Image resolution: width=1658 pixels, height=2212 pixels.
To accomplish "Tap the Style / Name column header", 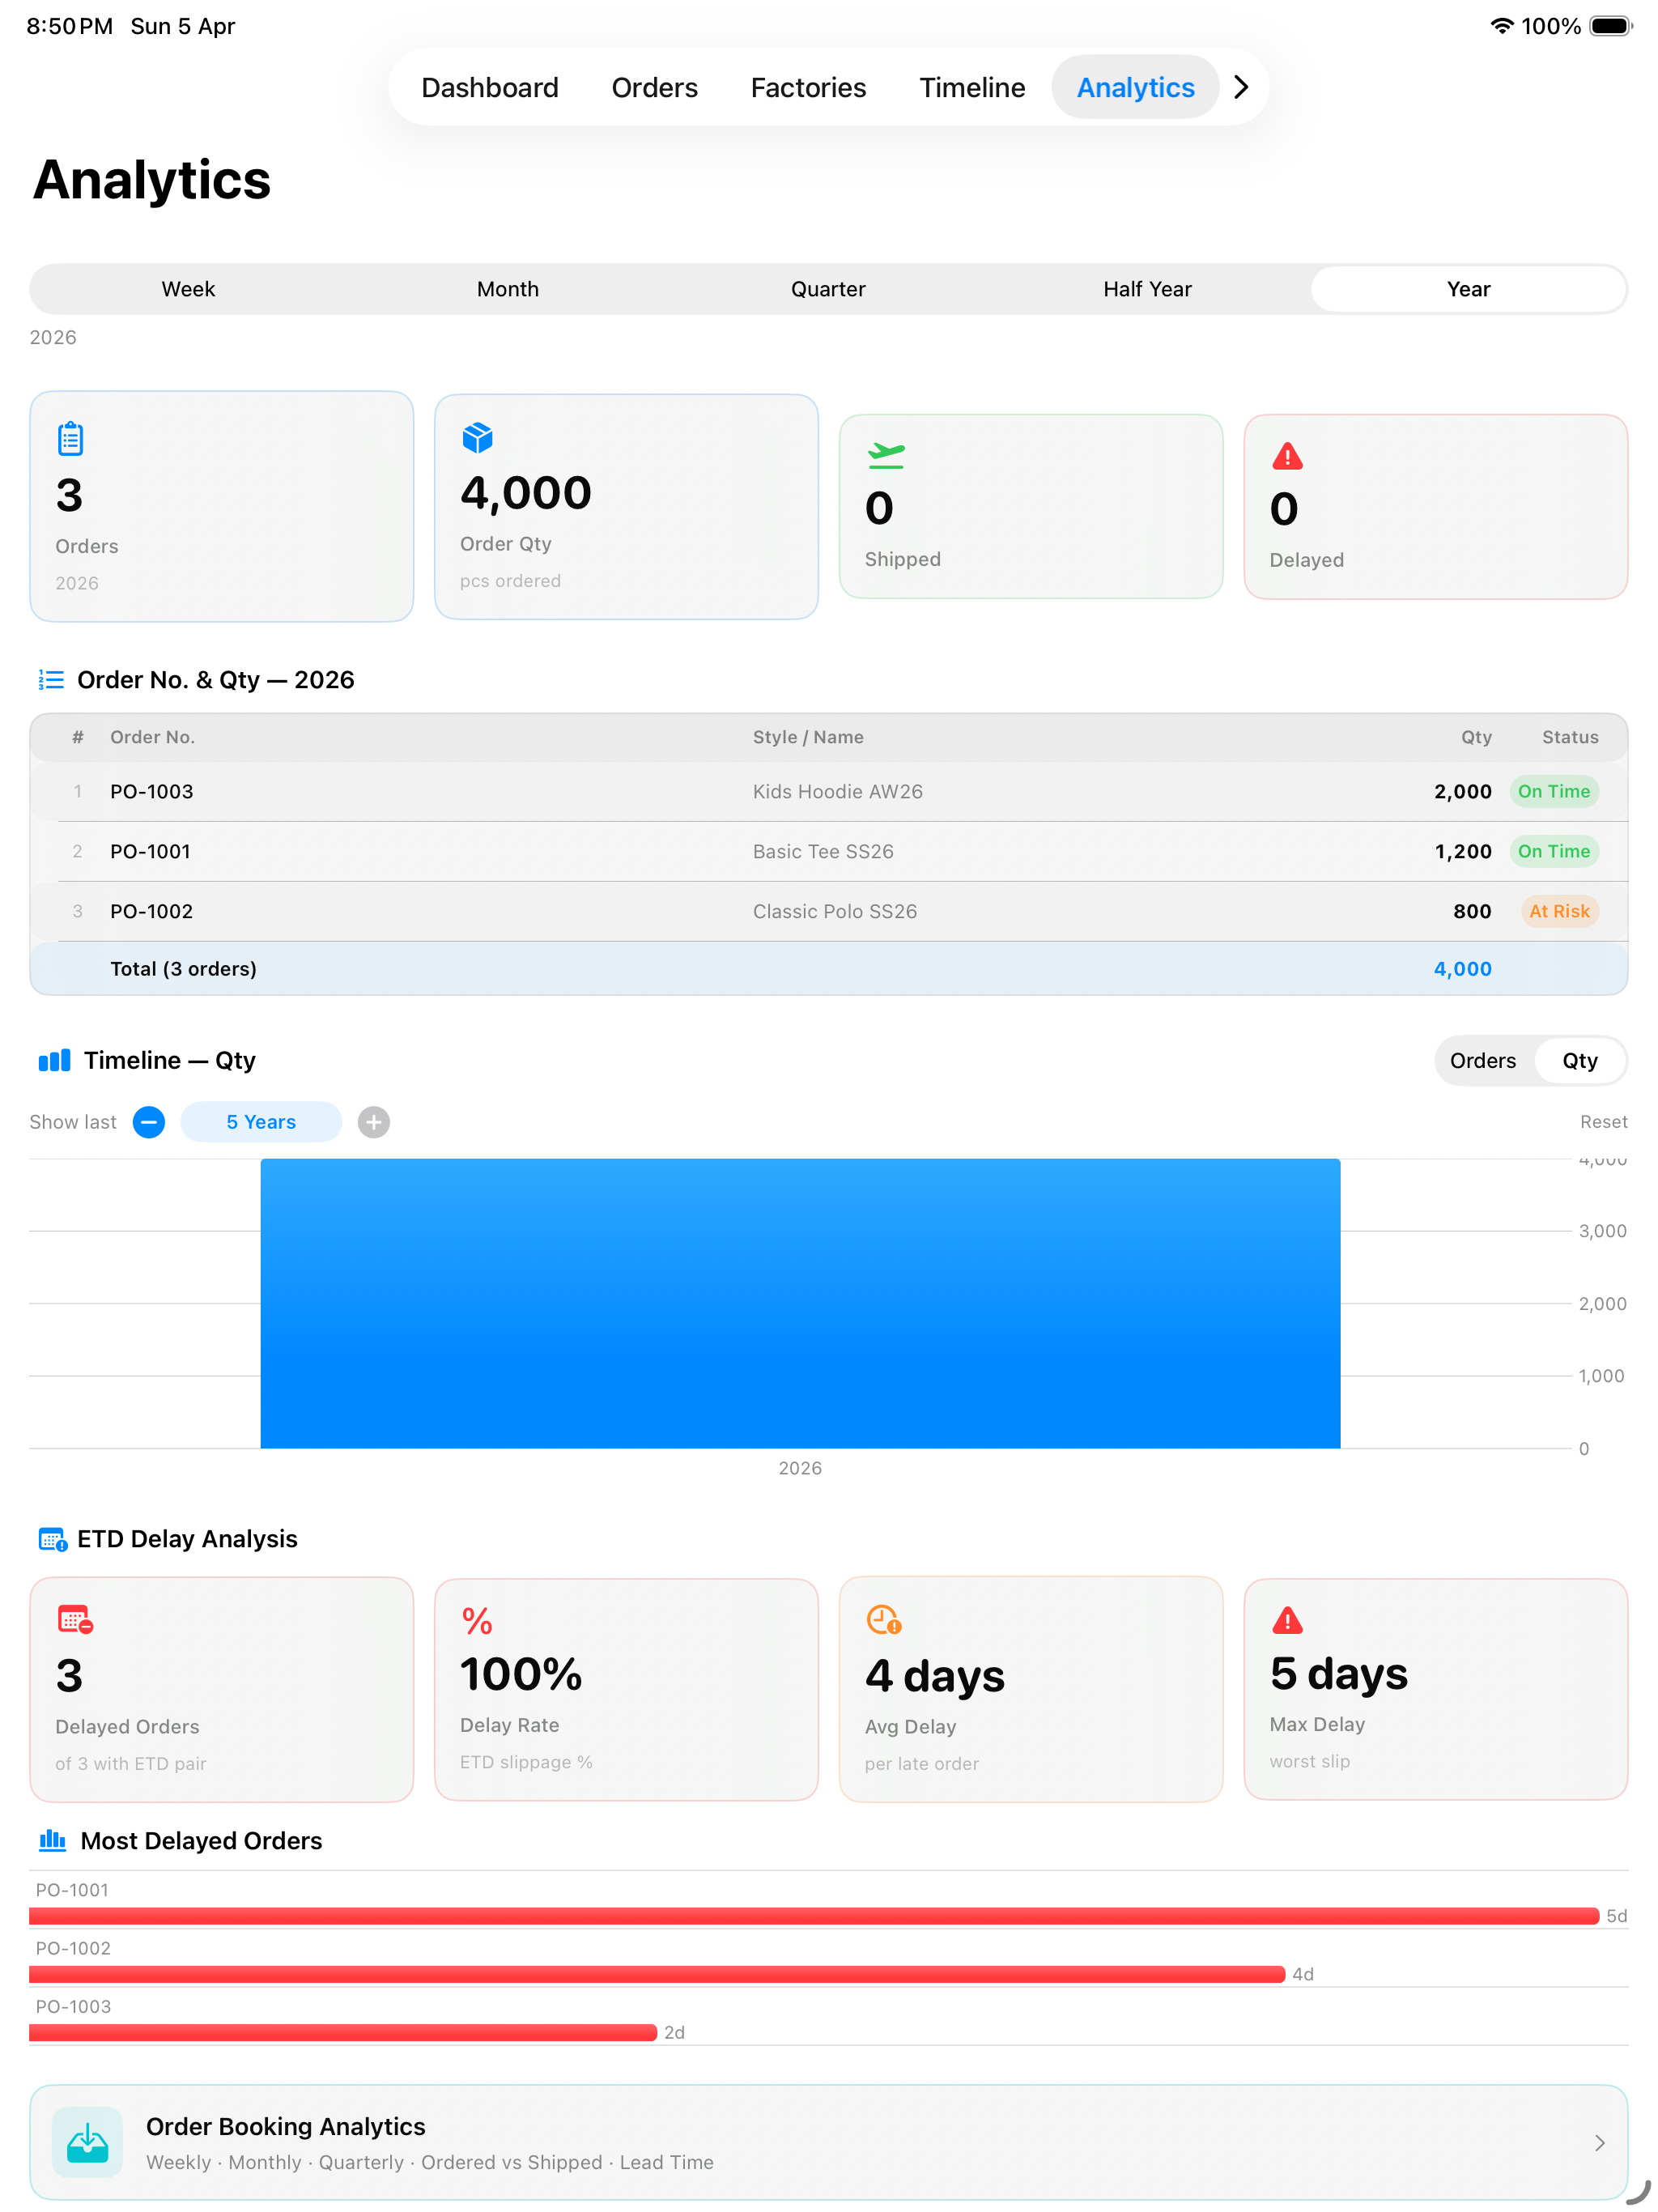I will (x=808, y=737).
